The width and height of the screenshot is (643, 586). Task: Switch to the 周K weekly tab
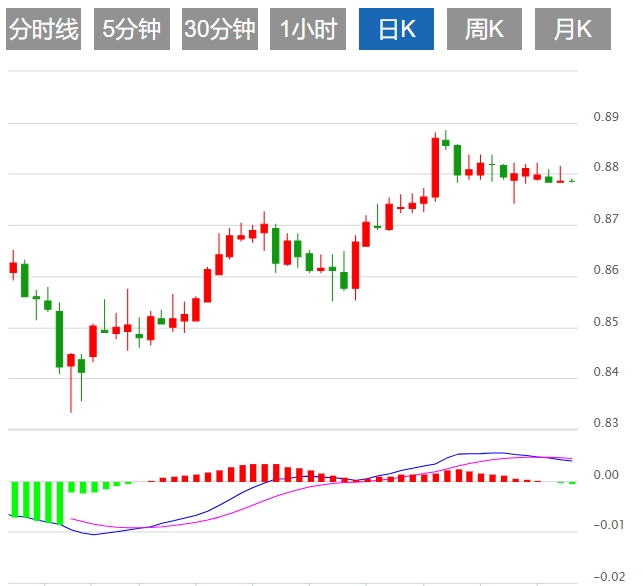click(484, 29)
